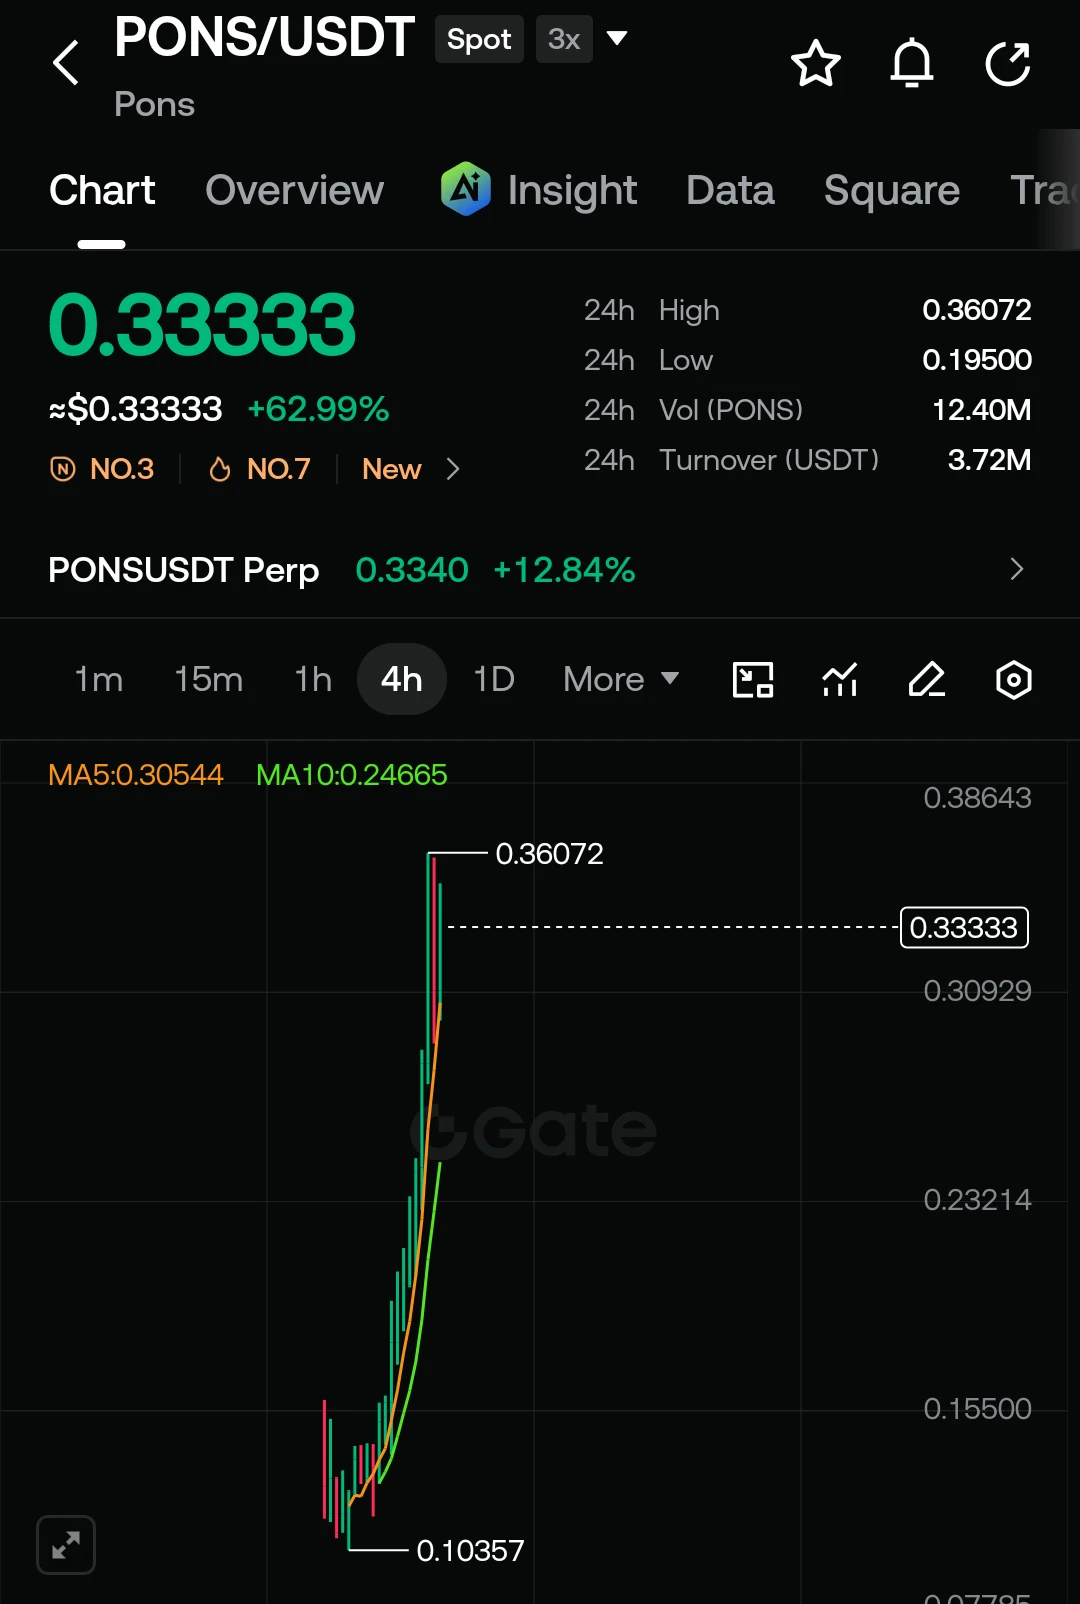
Task: Tap the New tag link
Action: [x=391, y=469]
